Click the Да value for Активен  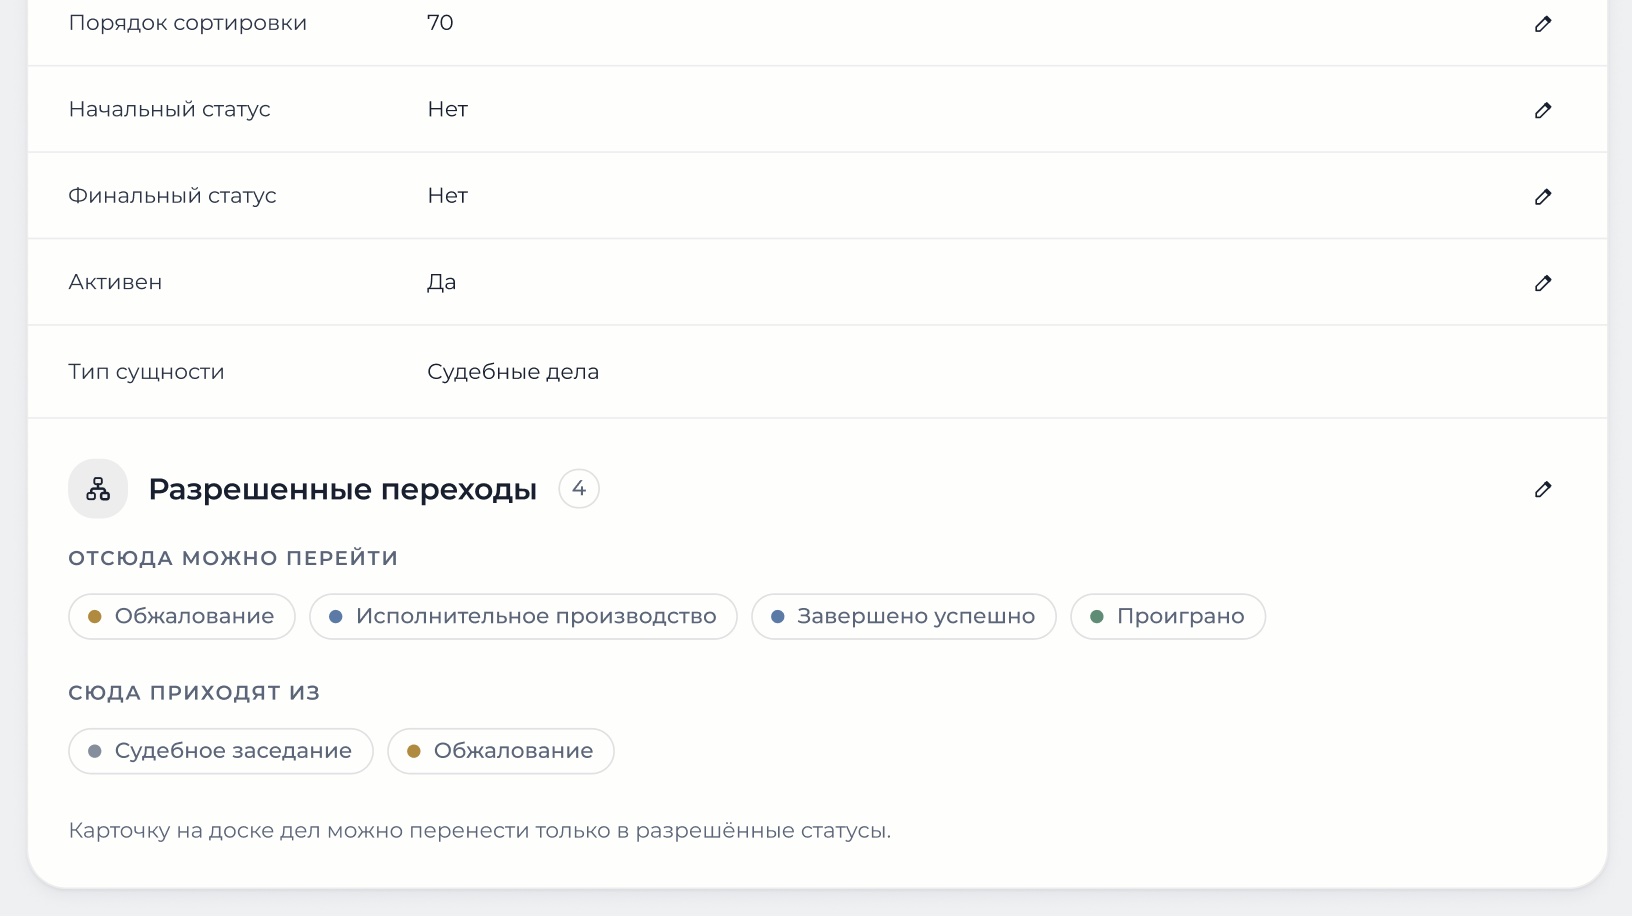coord(442,282)
